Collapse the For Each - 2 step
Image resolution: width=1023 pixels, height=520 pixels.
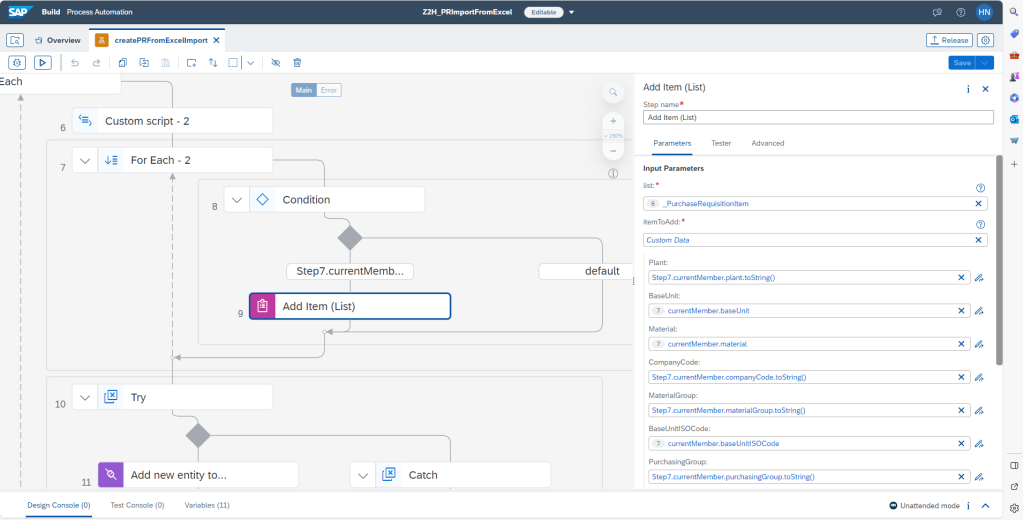[x=85, y=160]
